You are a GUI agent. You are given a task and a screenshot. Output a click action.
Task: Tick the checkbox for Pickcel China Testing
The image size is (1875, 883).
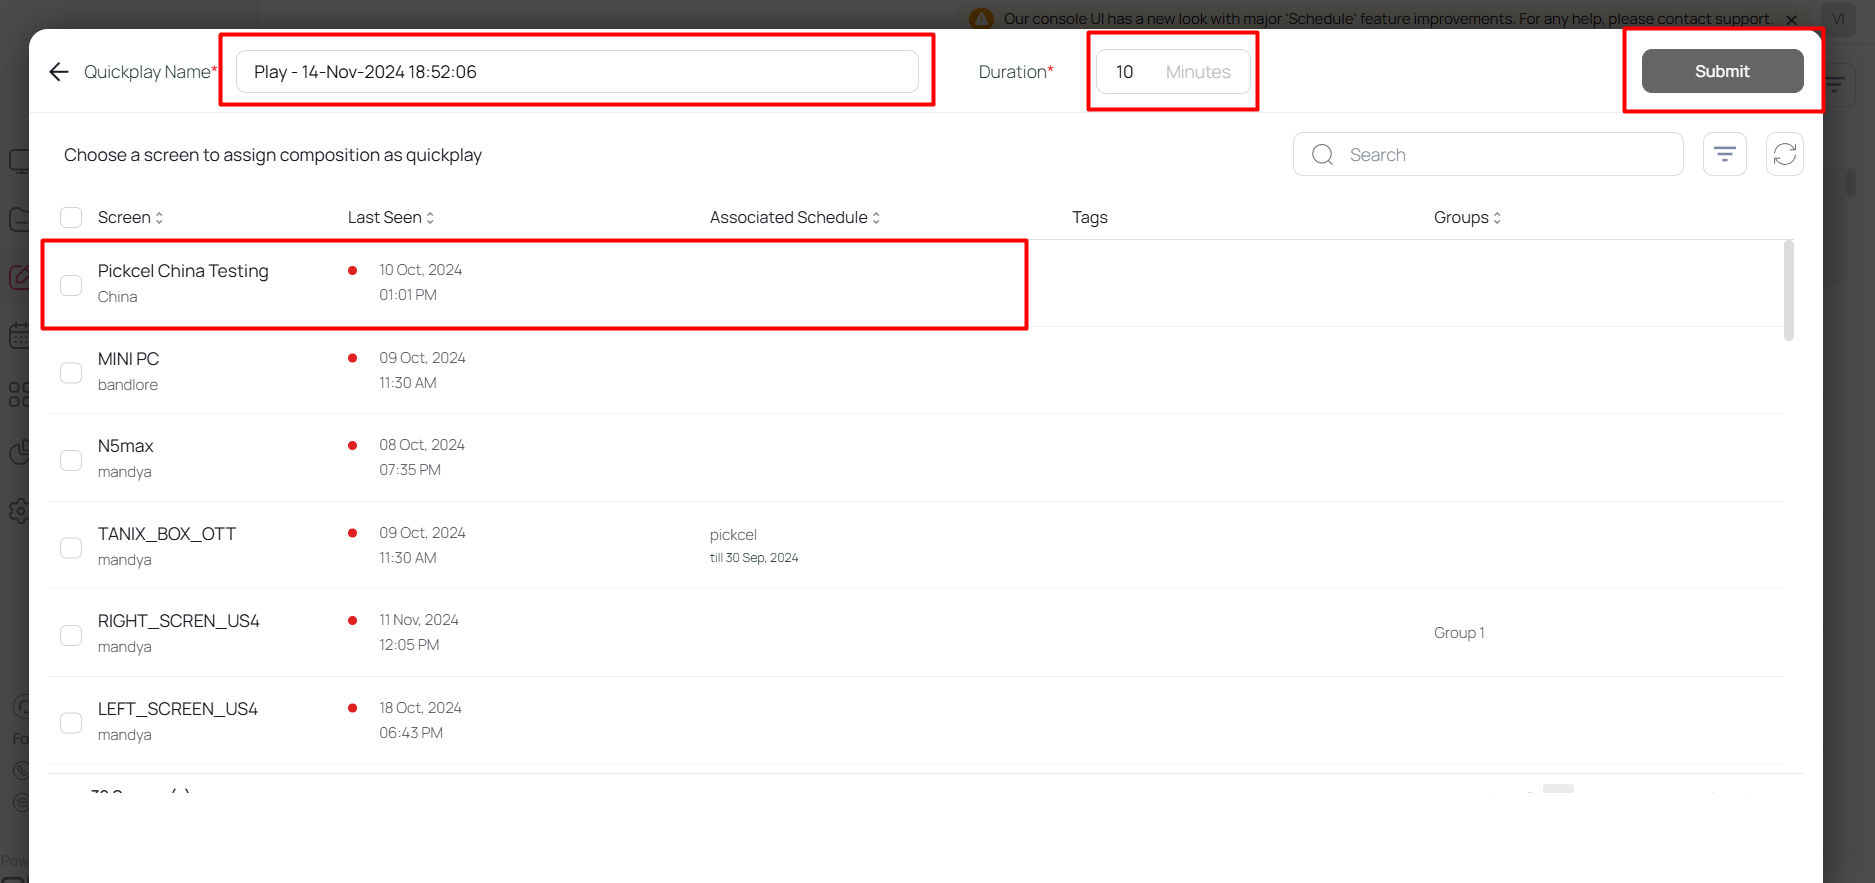pyautogui.click(x=71, y=285)
